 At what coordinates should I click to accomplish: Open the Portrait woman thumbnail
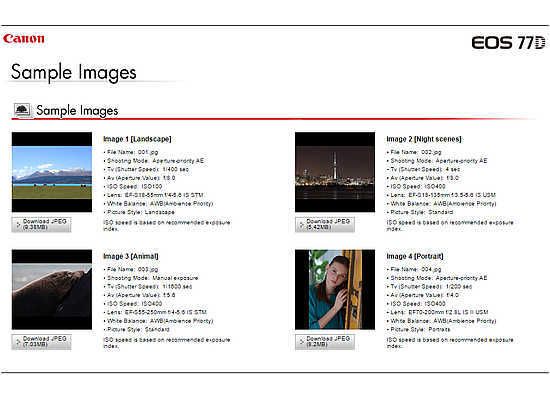(x=335, y=289)
